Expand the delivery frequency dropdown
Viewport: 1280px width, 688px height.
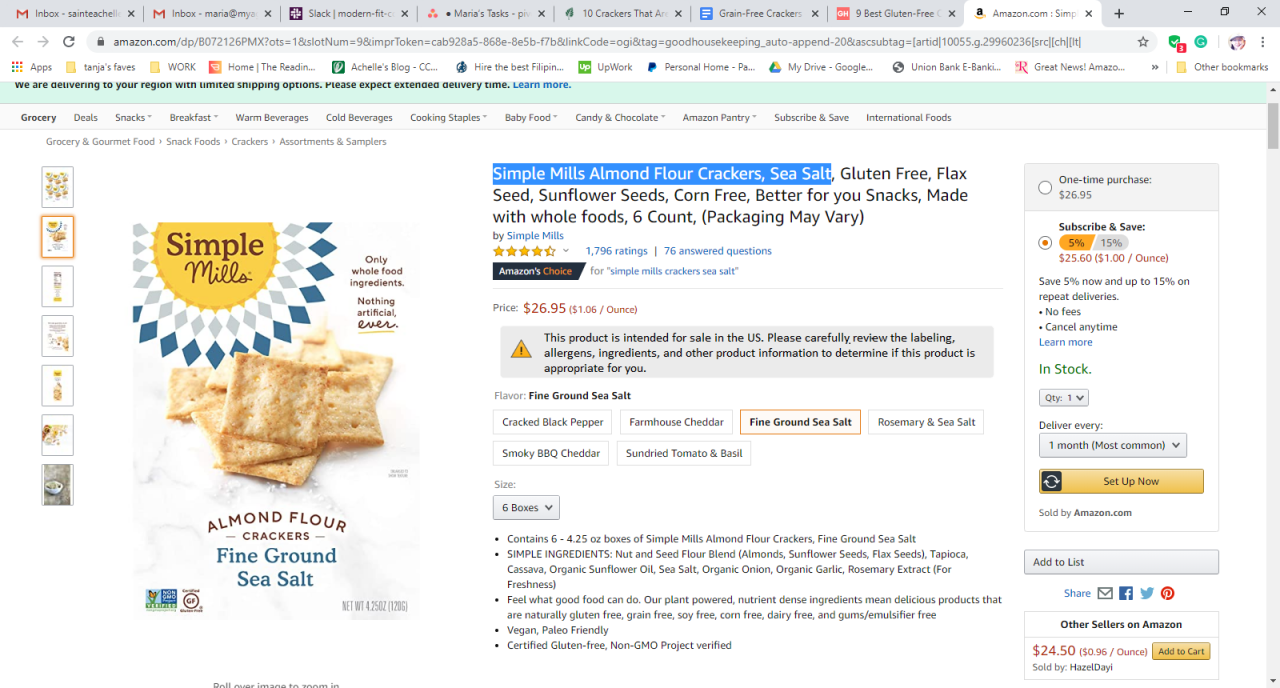click(x=1112, y=445)
